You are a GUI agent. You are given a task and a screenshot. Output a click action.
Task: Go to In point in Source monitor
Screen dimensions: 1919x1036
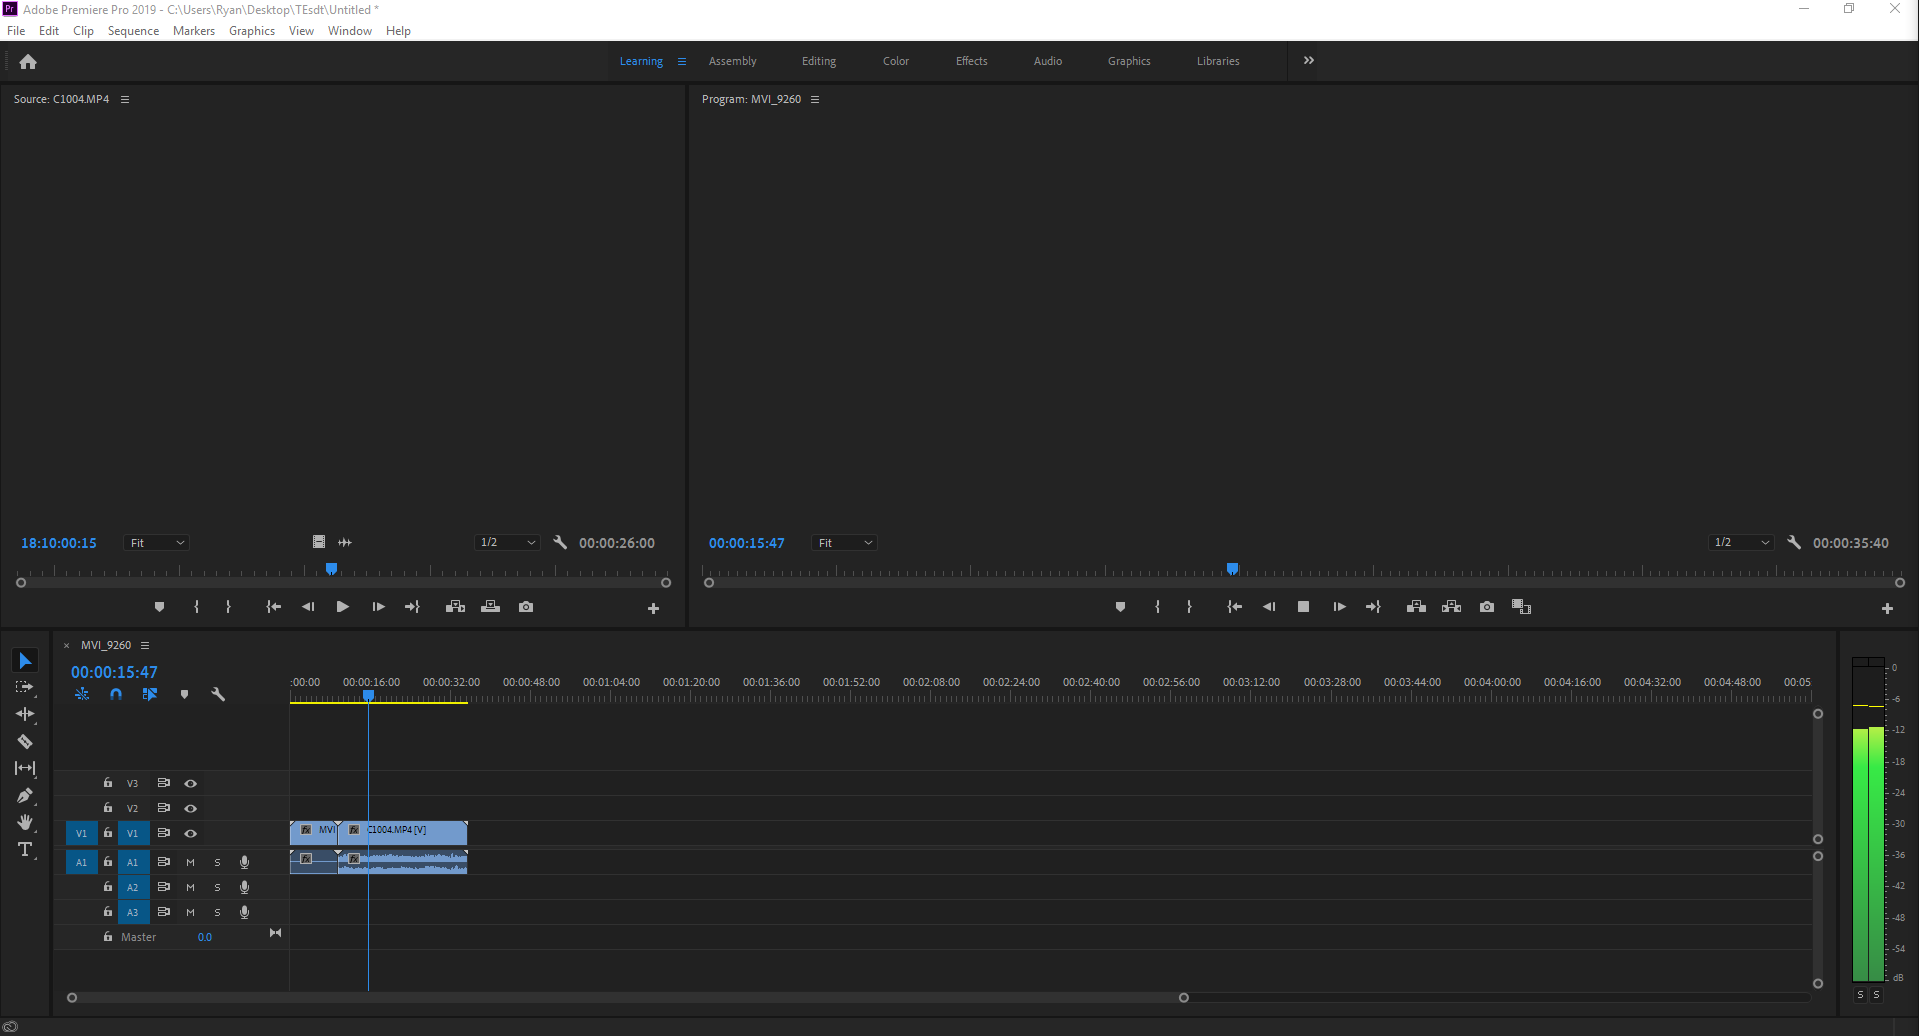pos(273,607)
